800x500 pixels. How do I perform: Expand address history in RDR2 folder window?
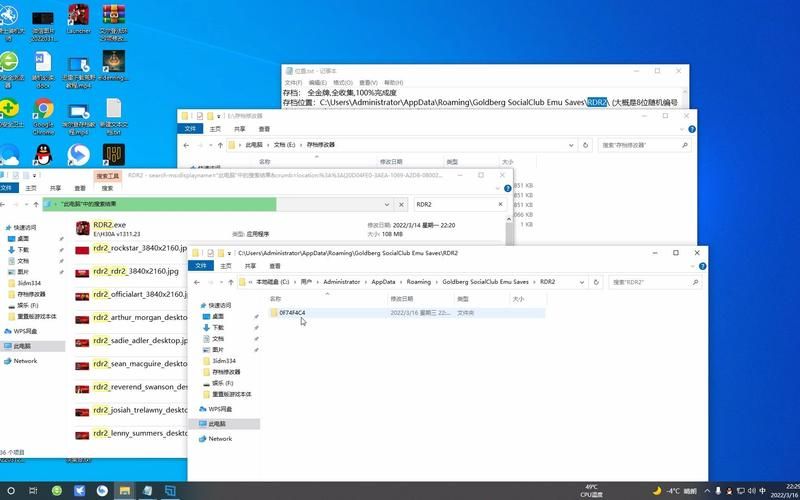[582, 282]
